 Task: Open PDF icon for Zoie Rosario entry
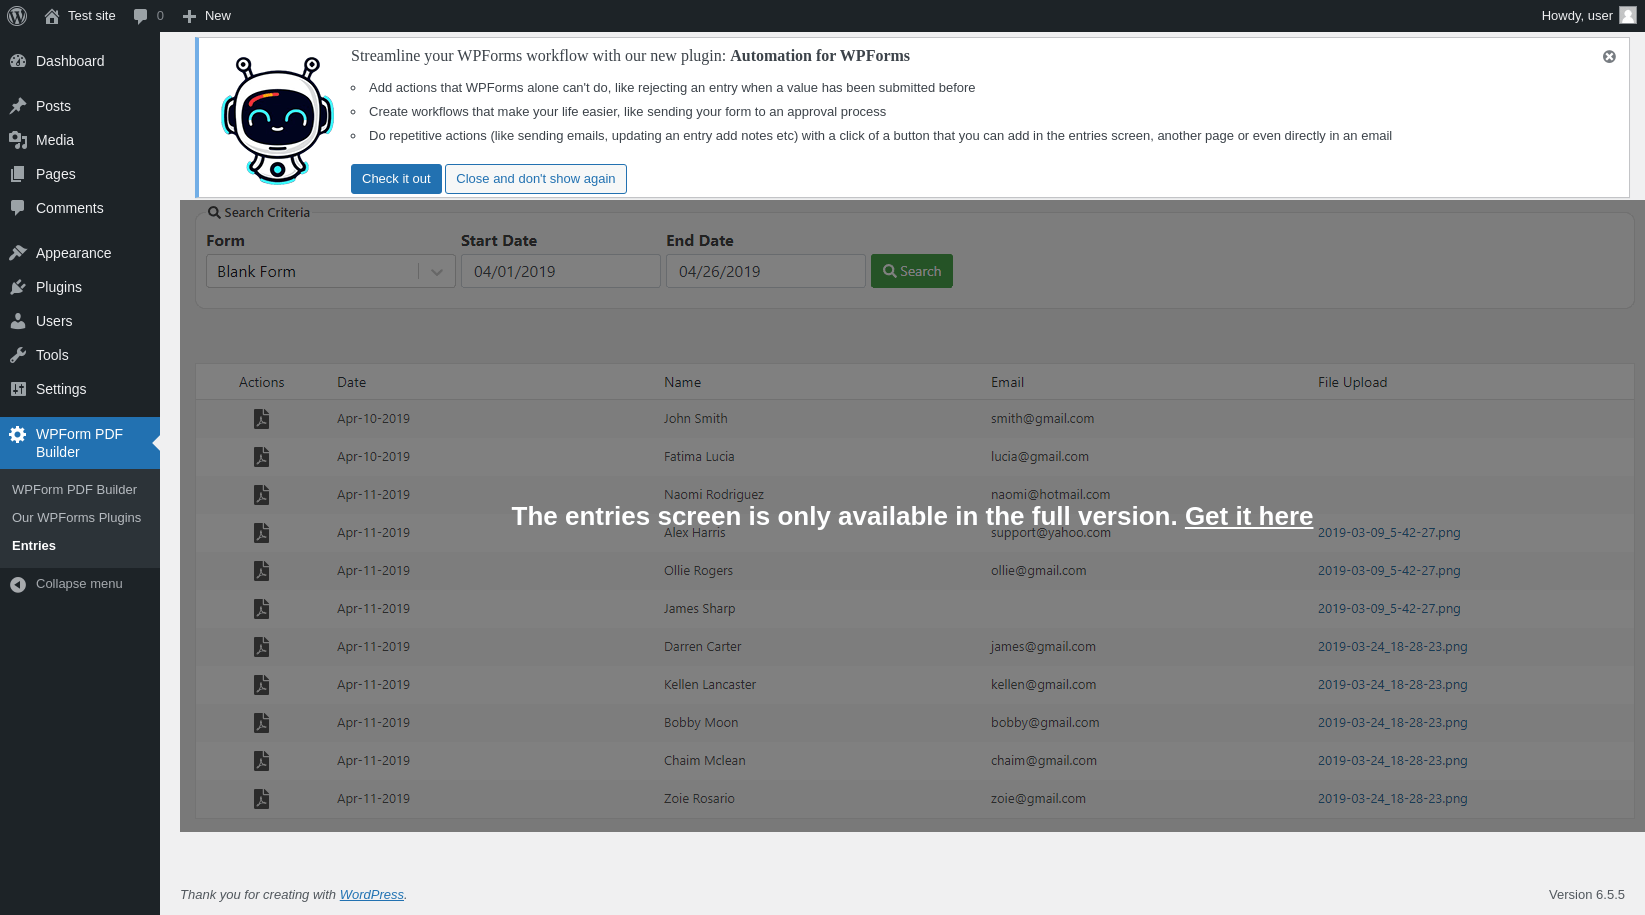tap(261, 799)
